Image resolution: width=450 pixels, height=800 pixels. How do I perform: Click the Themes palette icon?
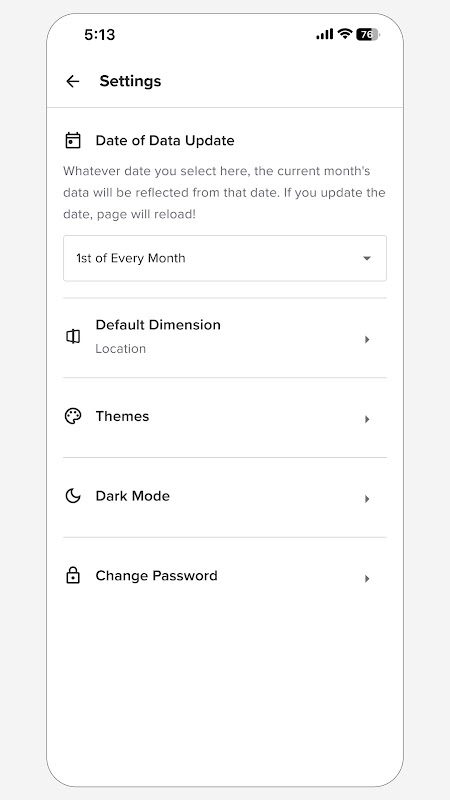pos(73,416)
